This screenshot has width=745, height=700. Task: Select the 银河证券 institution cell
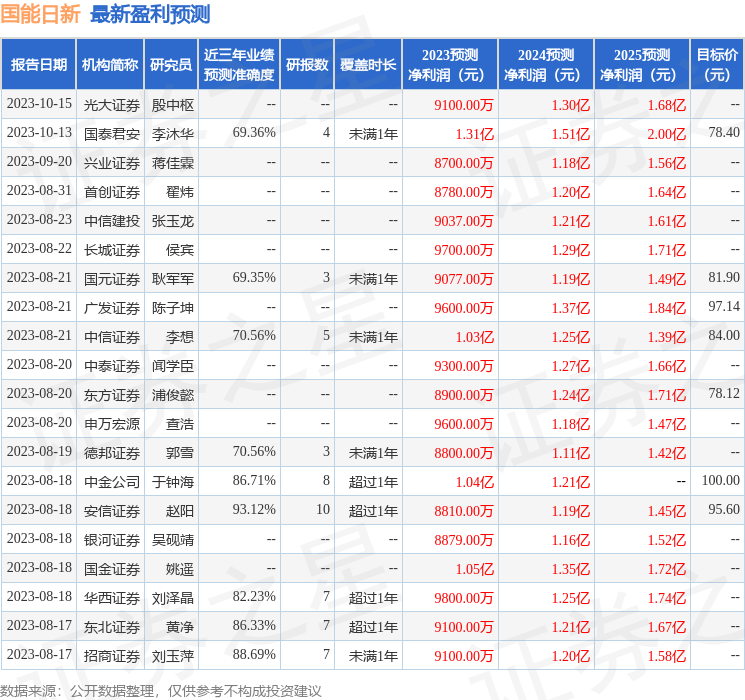click(x=112, y=540)
